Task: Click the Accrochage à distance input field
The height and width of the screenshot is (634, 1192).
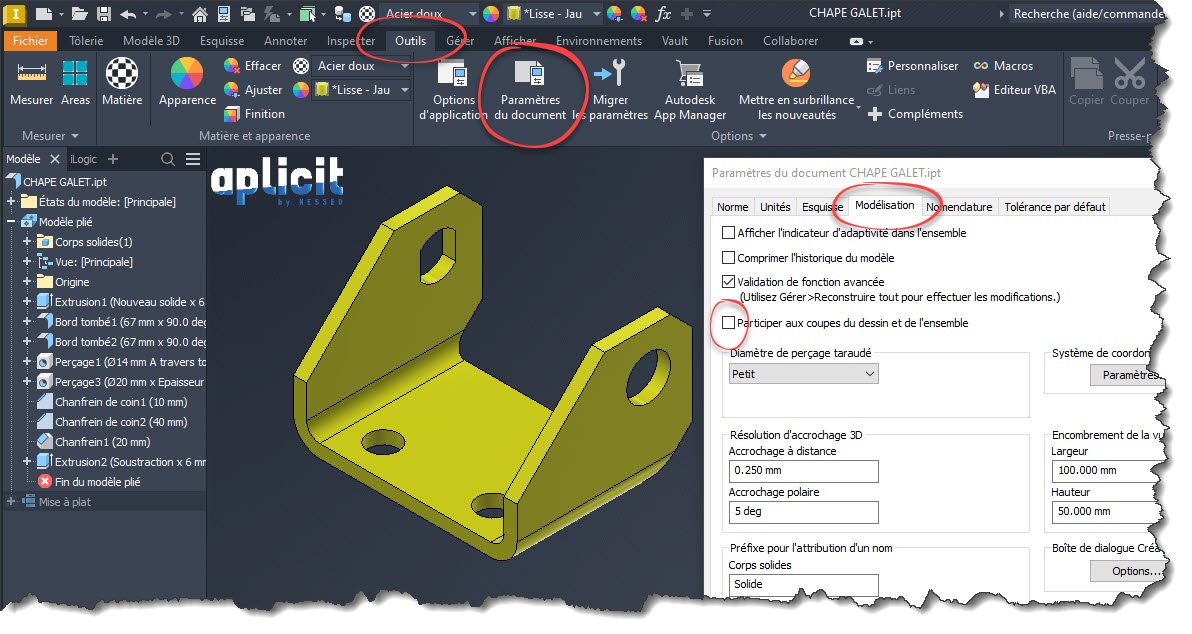Action: coord(803,471)
